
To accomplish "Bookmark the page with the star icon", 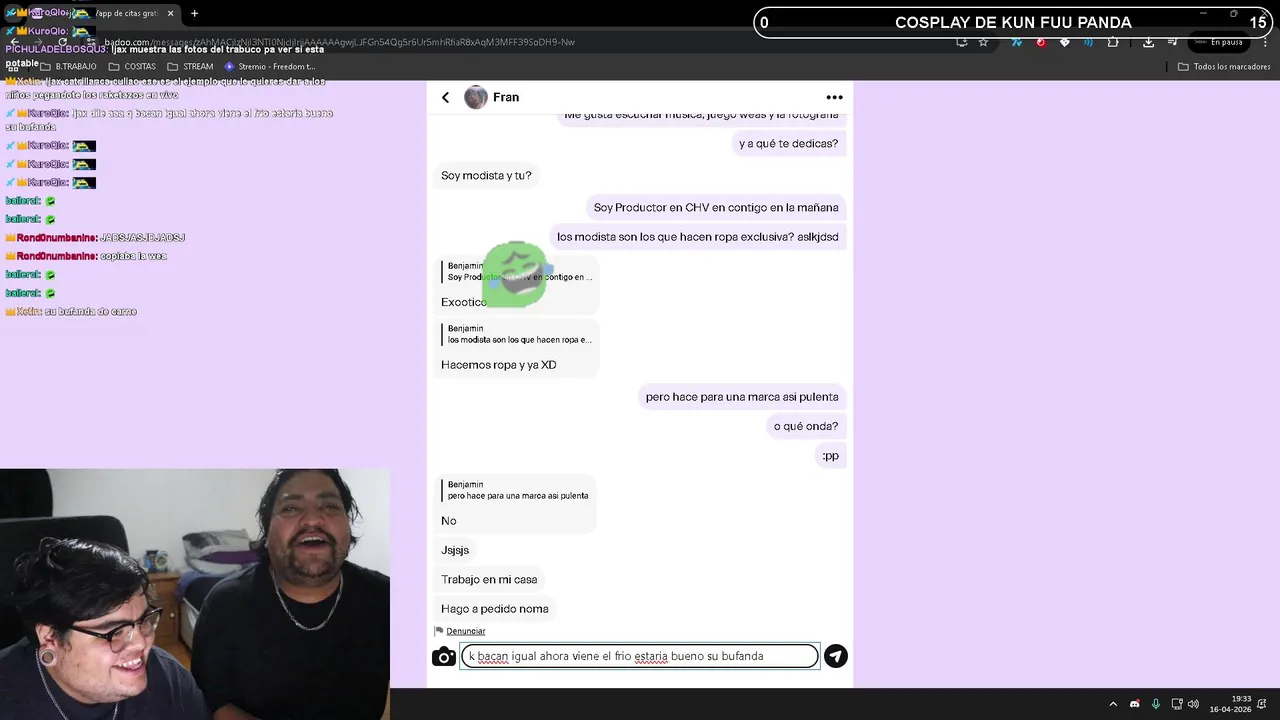I will (983, 42).
